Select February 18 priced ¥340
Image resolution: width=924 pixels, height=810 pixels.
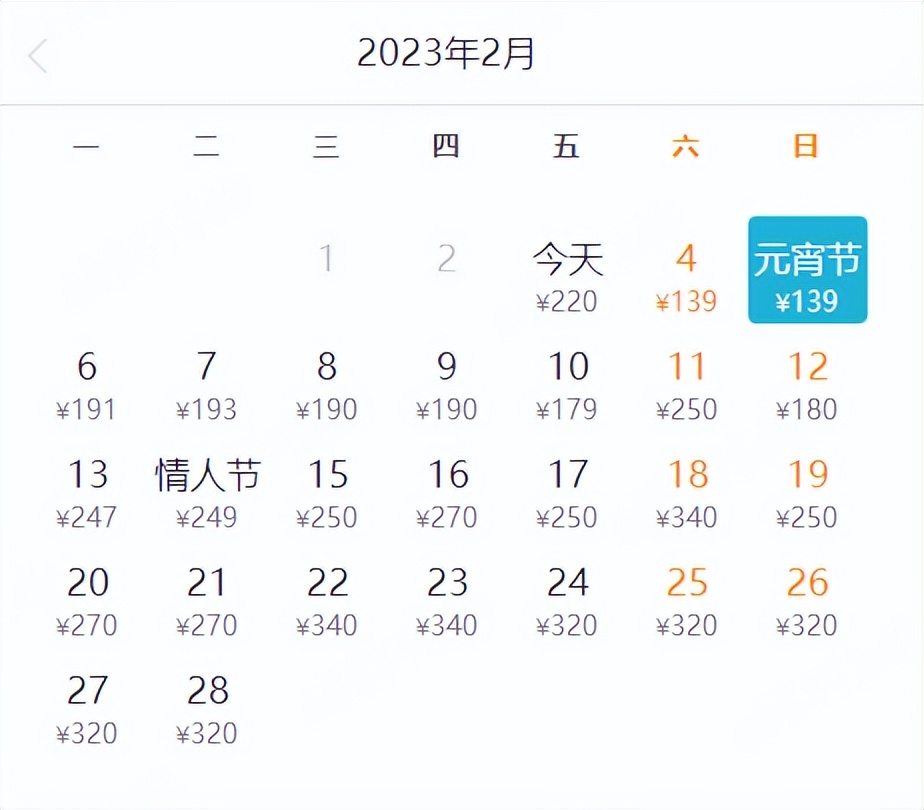[687, 490]
